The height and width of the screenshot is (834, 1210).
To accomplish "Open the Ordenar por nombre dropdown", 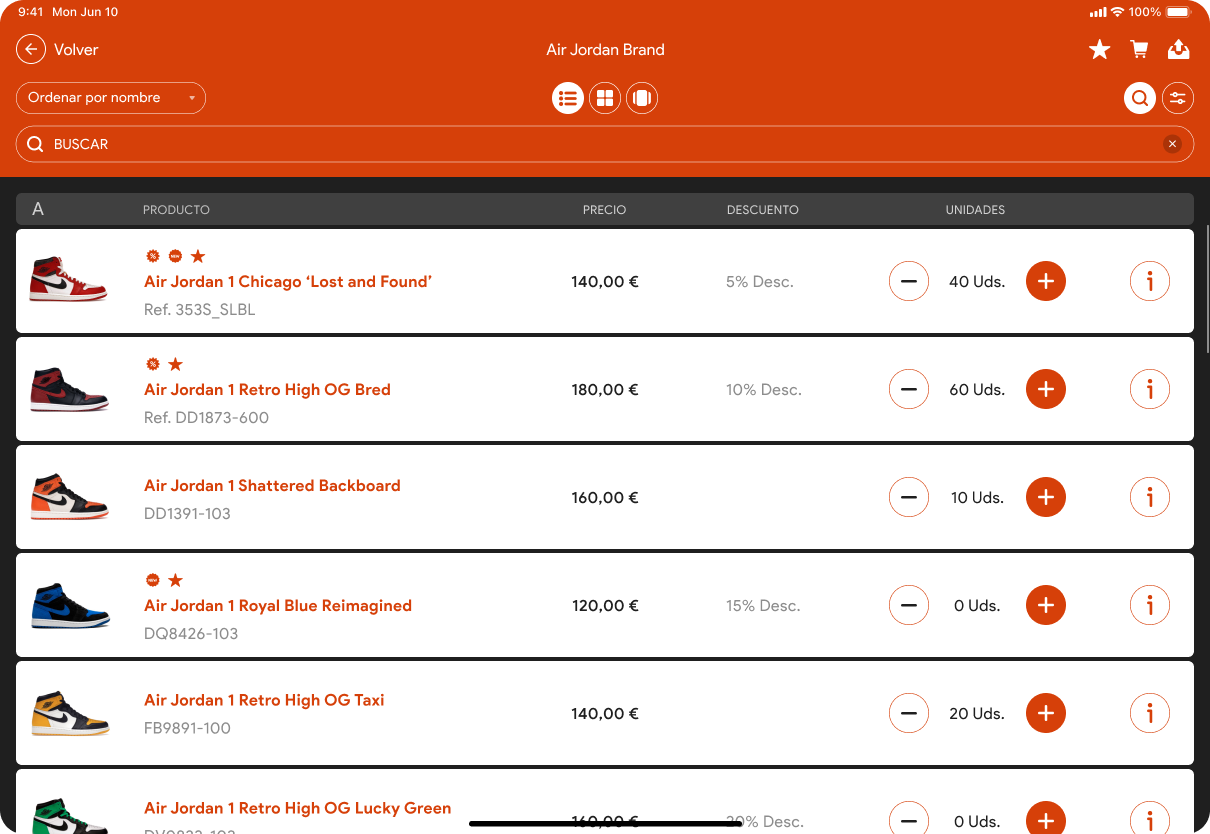I will click(111, 98).
